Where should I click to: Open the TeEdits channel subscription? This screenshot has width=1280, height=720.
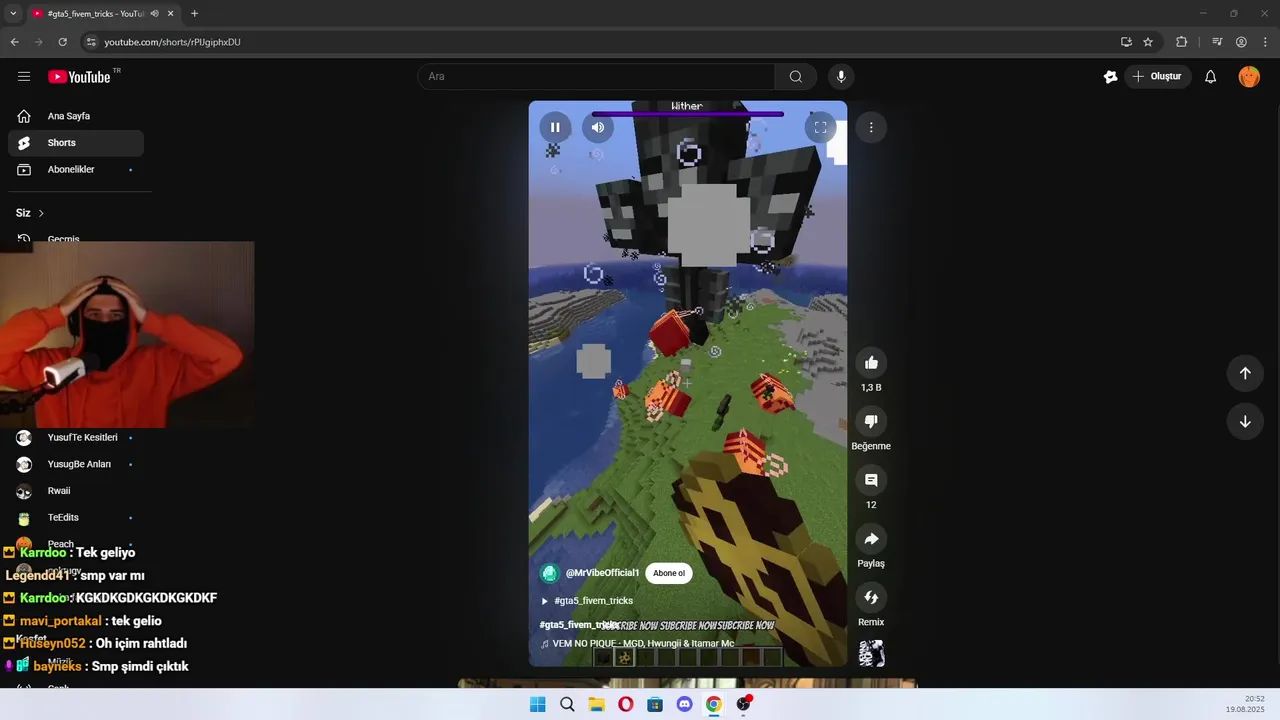coord(76,518)
